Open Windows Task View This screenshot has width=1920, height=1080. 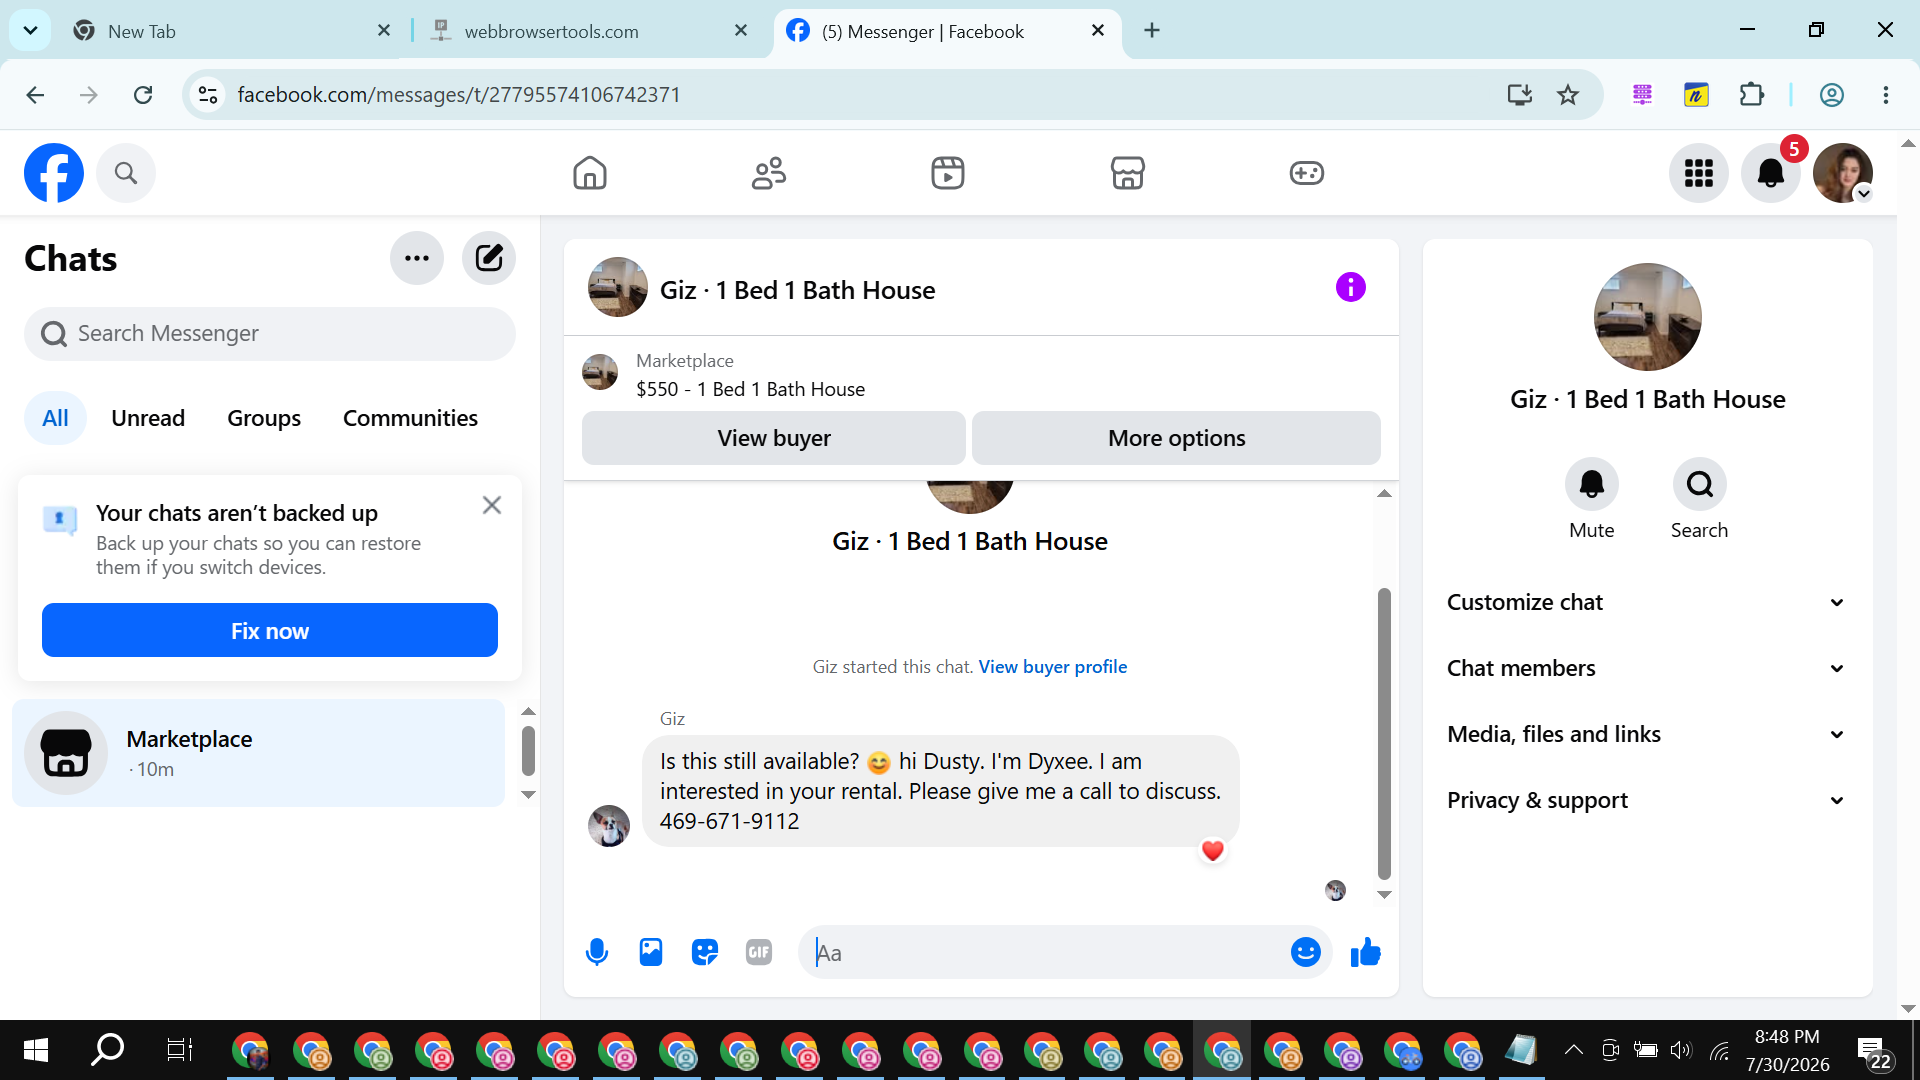[x=179, y=1050]
